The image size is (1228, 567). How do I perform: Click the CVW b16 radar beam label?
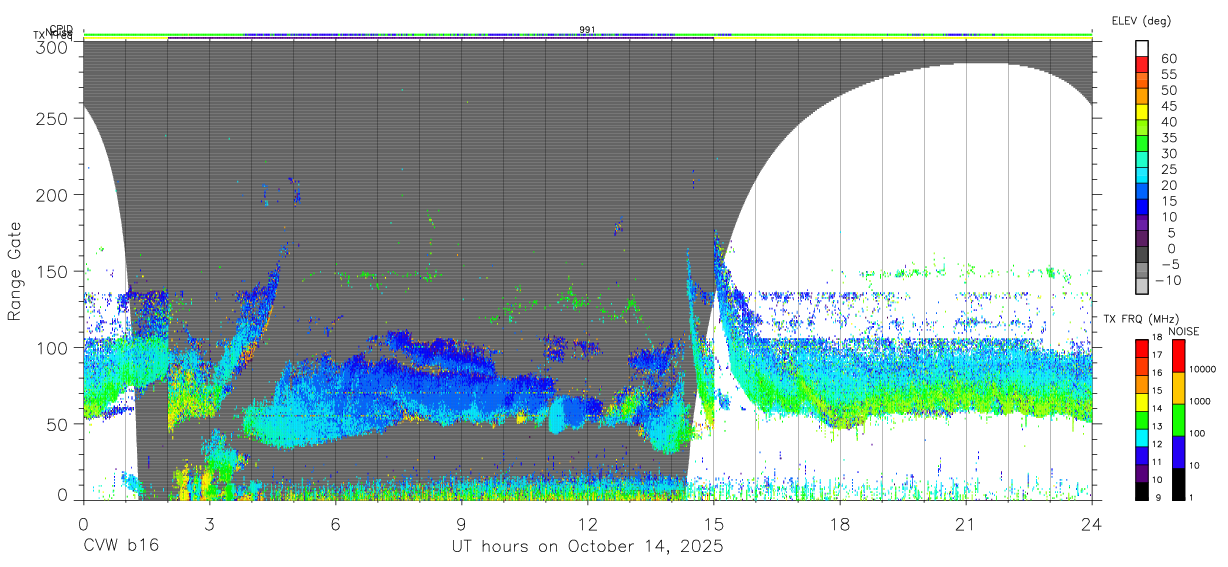coord(120,547)
